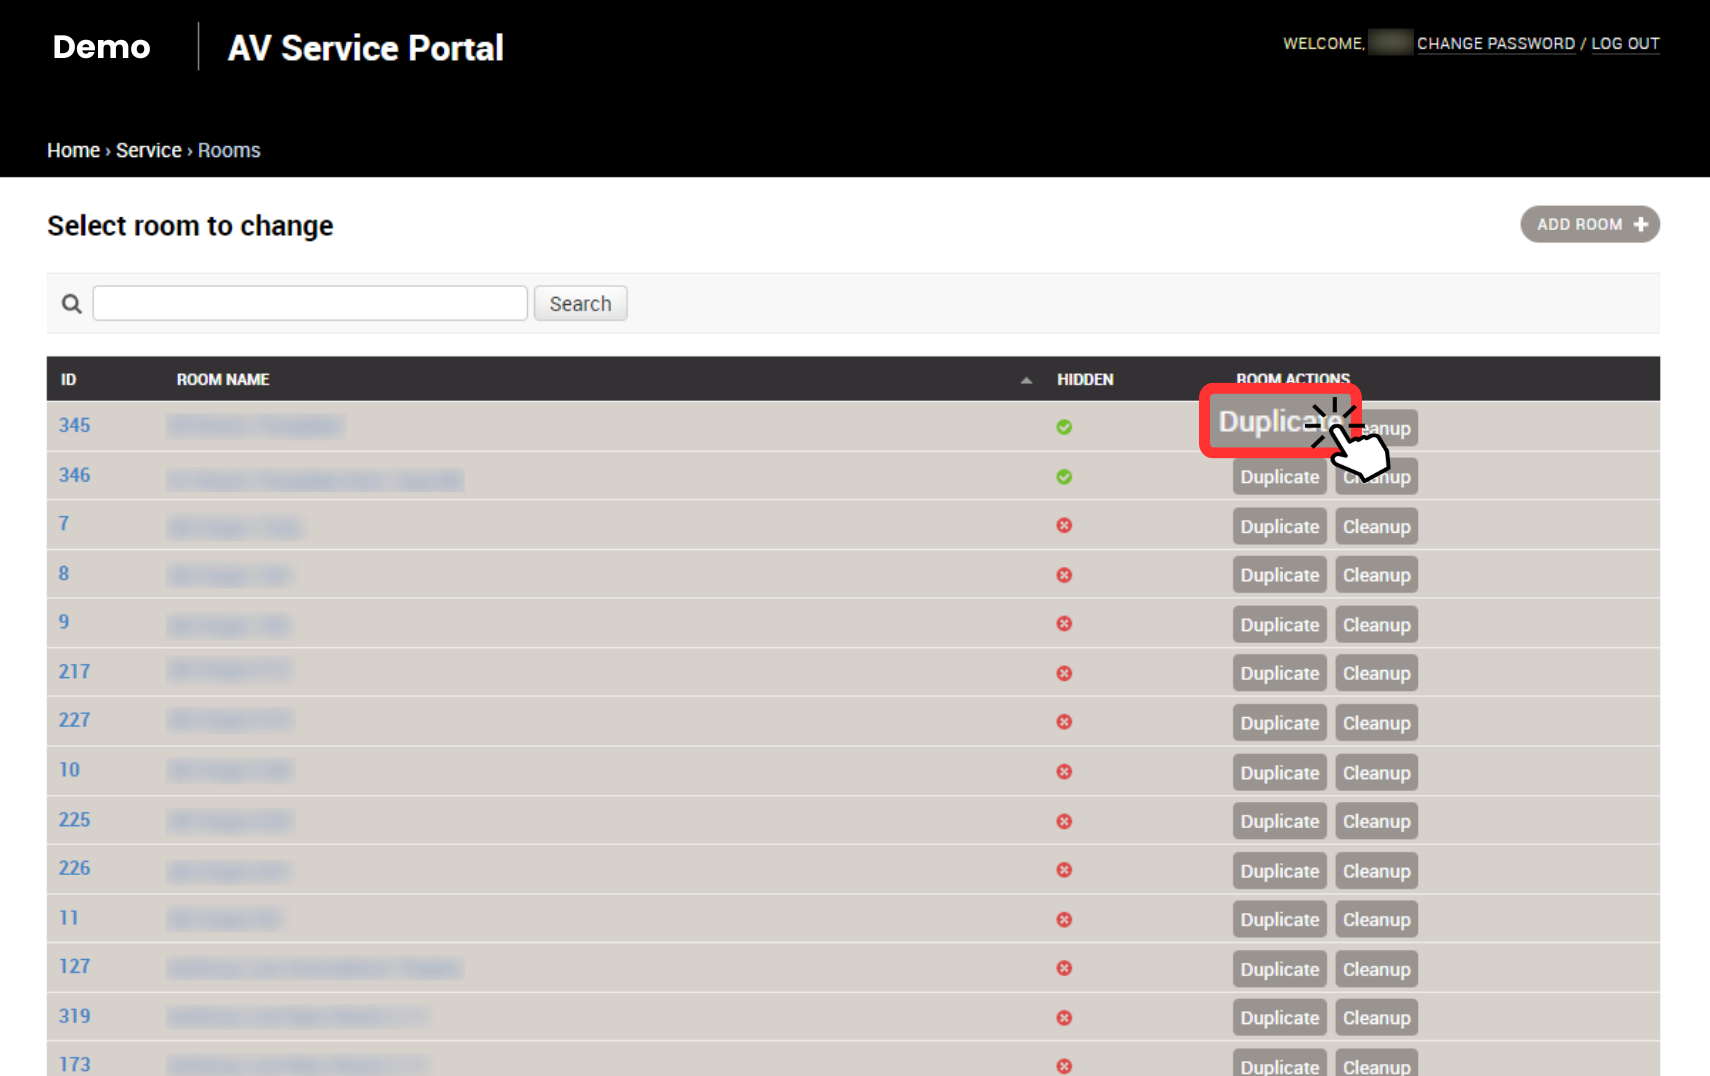Screen dimensions: 1710x1076
Task: Click inside the search input field
Action: point(310,302)
